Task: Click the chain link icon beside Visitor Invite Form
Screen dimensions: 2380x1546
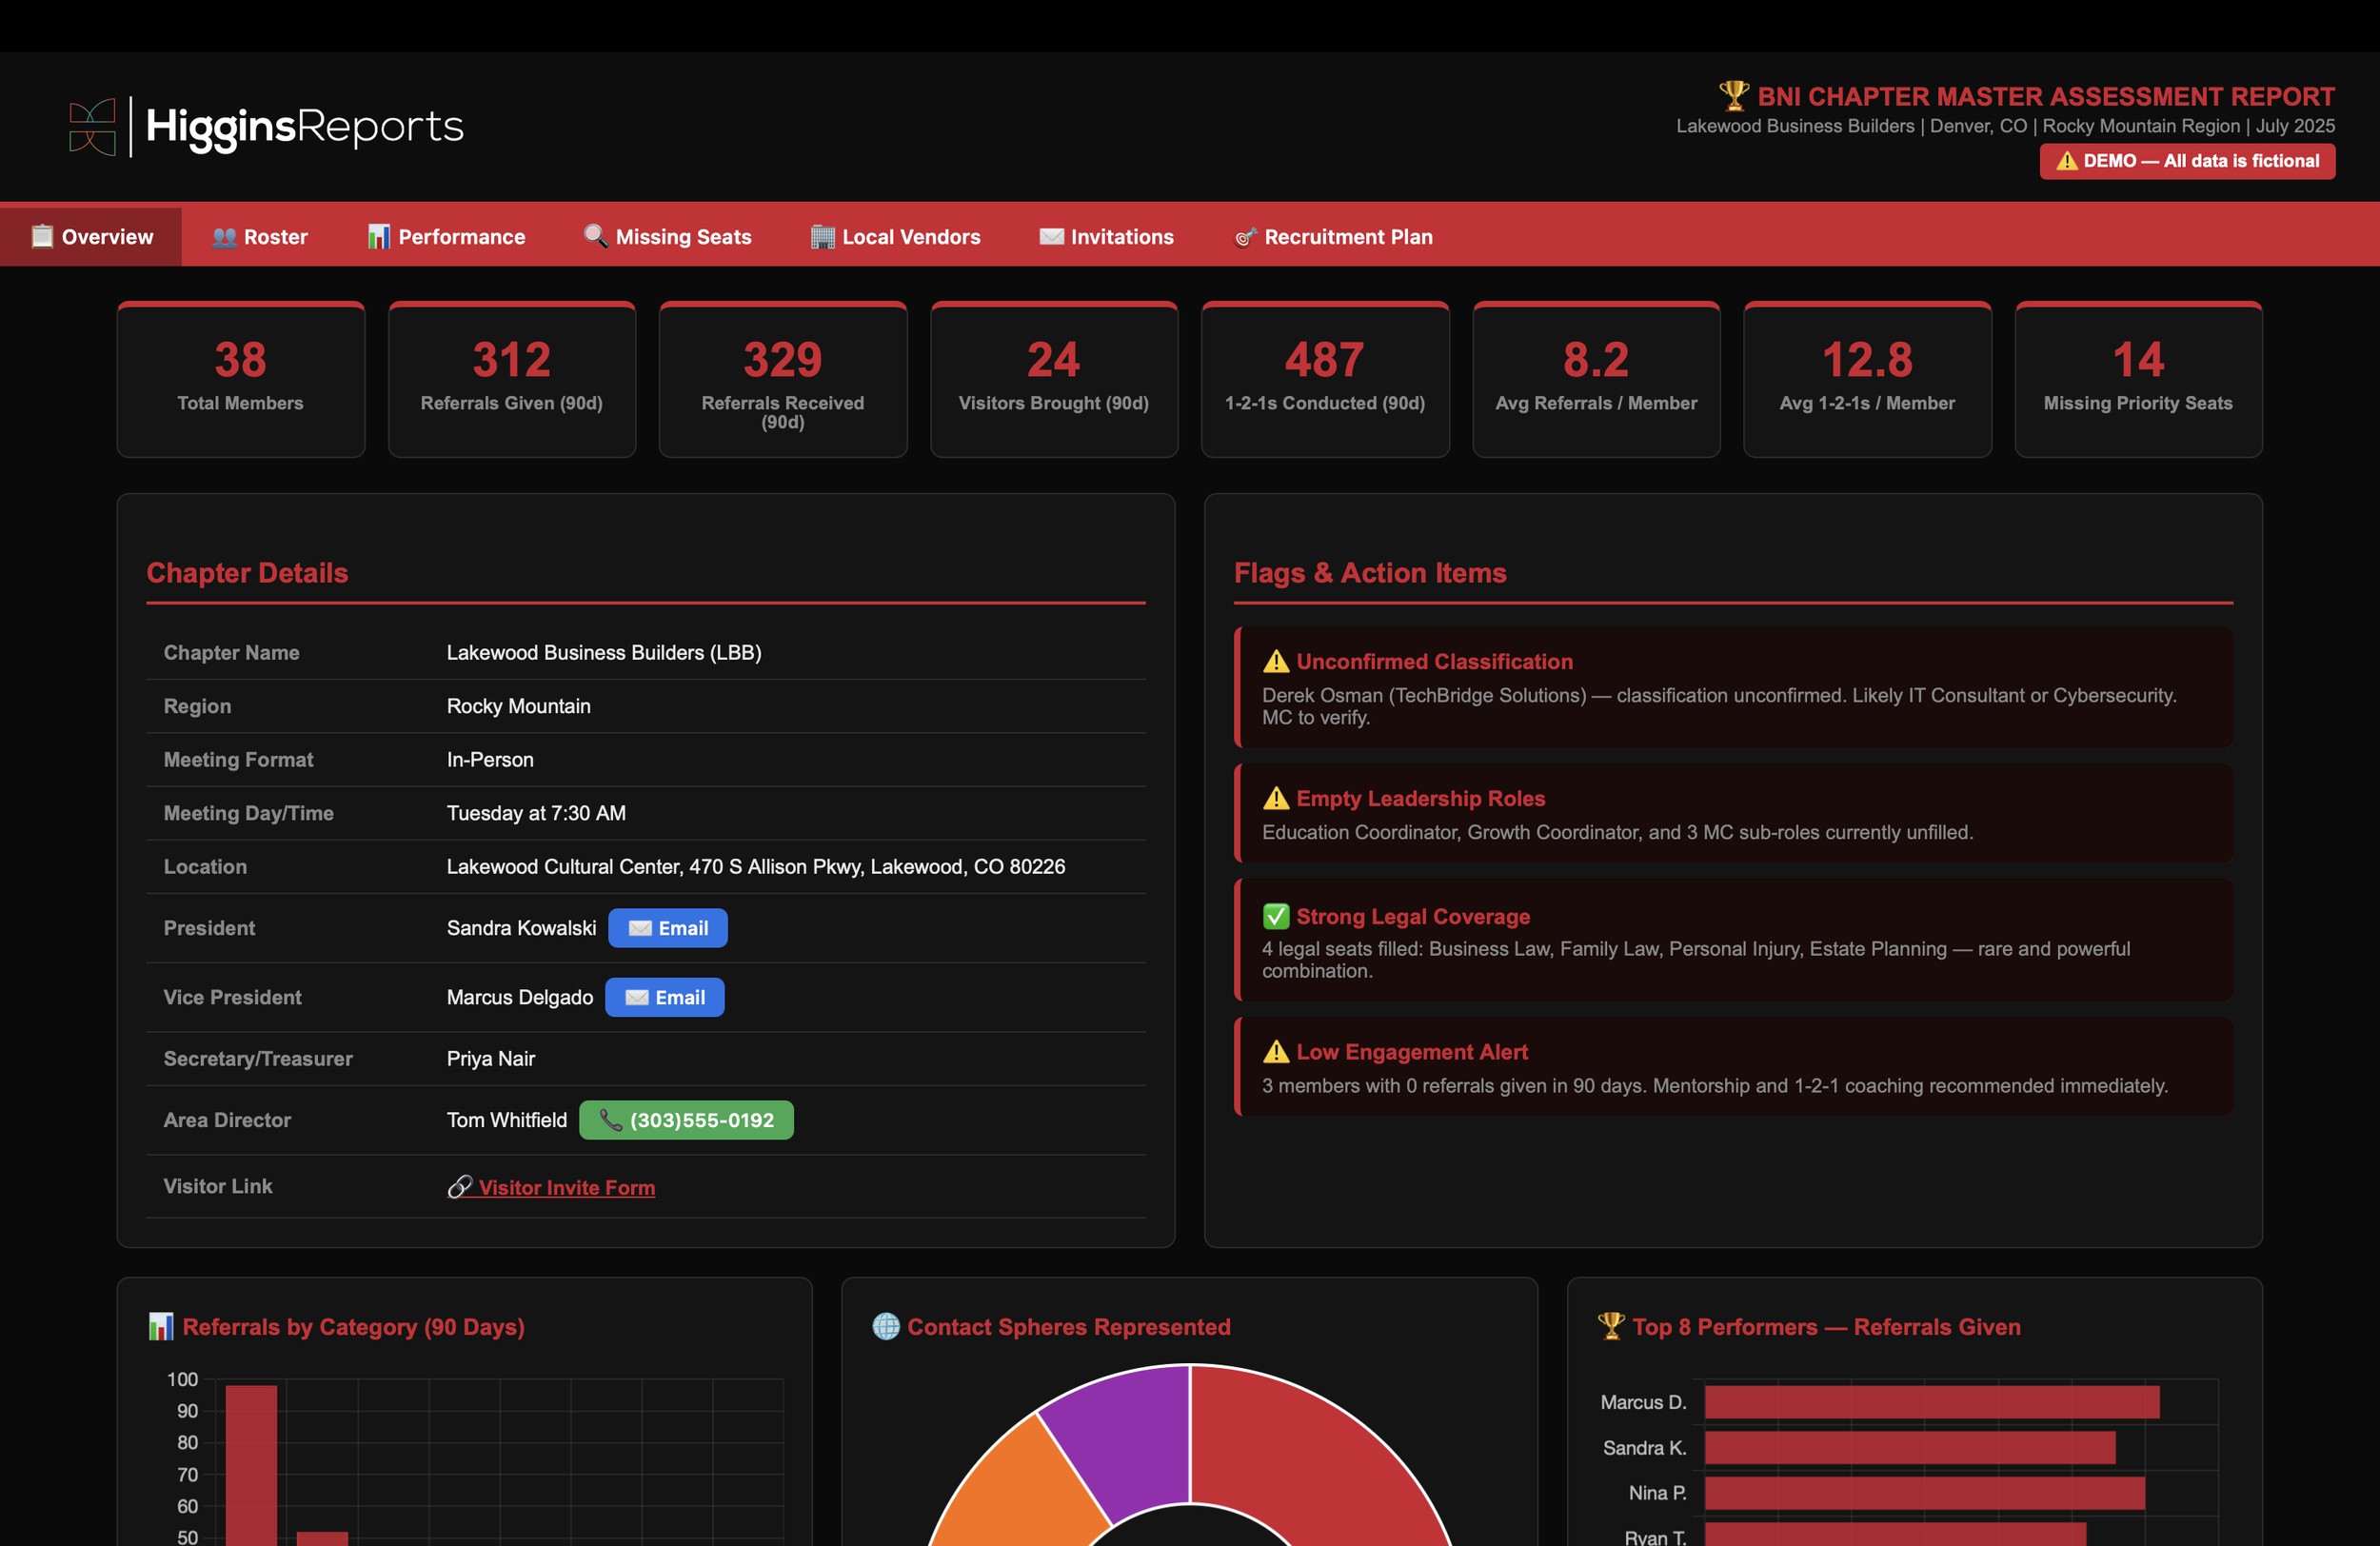Action: [459, 1187]
